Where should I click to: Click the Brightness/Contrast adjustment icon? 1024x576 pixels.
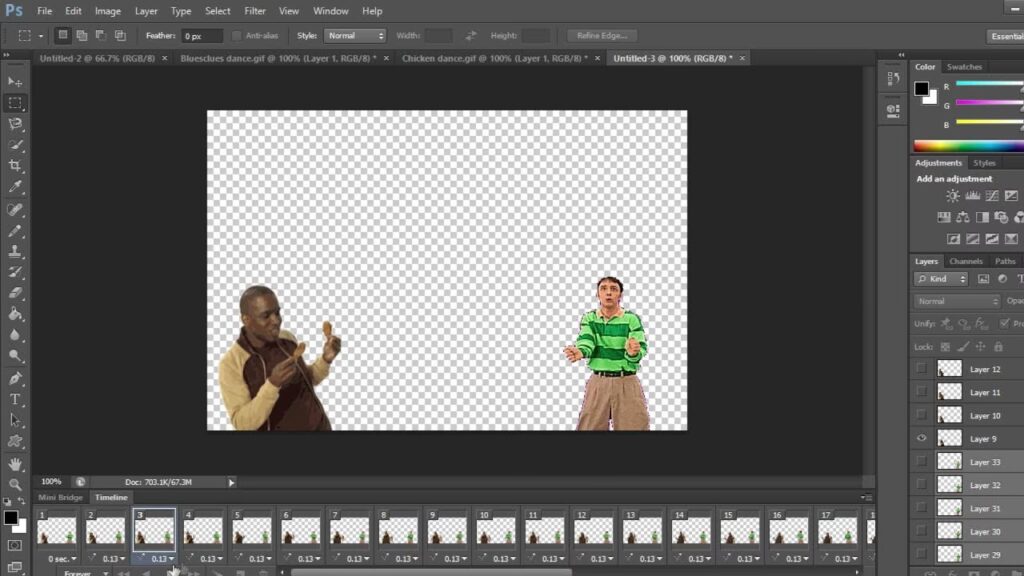click(x=953, y=197)
